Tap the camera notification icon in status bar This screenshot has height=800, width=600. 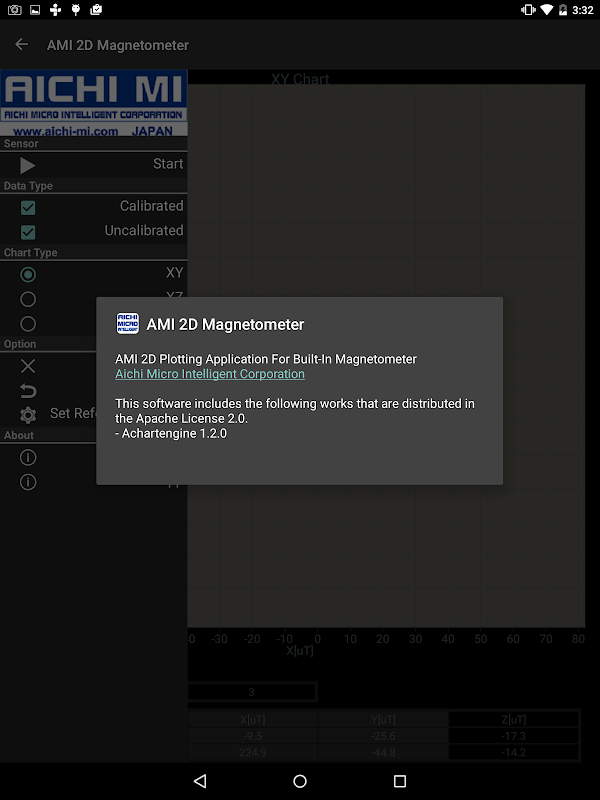click(14, 10)
